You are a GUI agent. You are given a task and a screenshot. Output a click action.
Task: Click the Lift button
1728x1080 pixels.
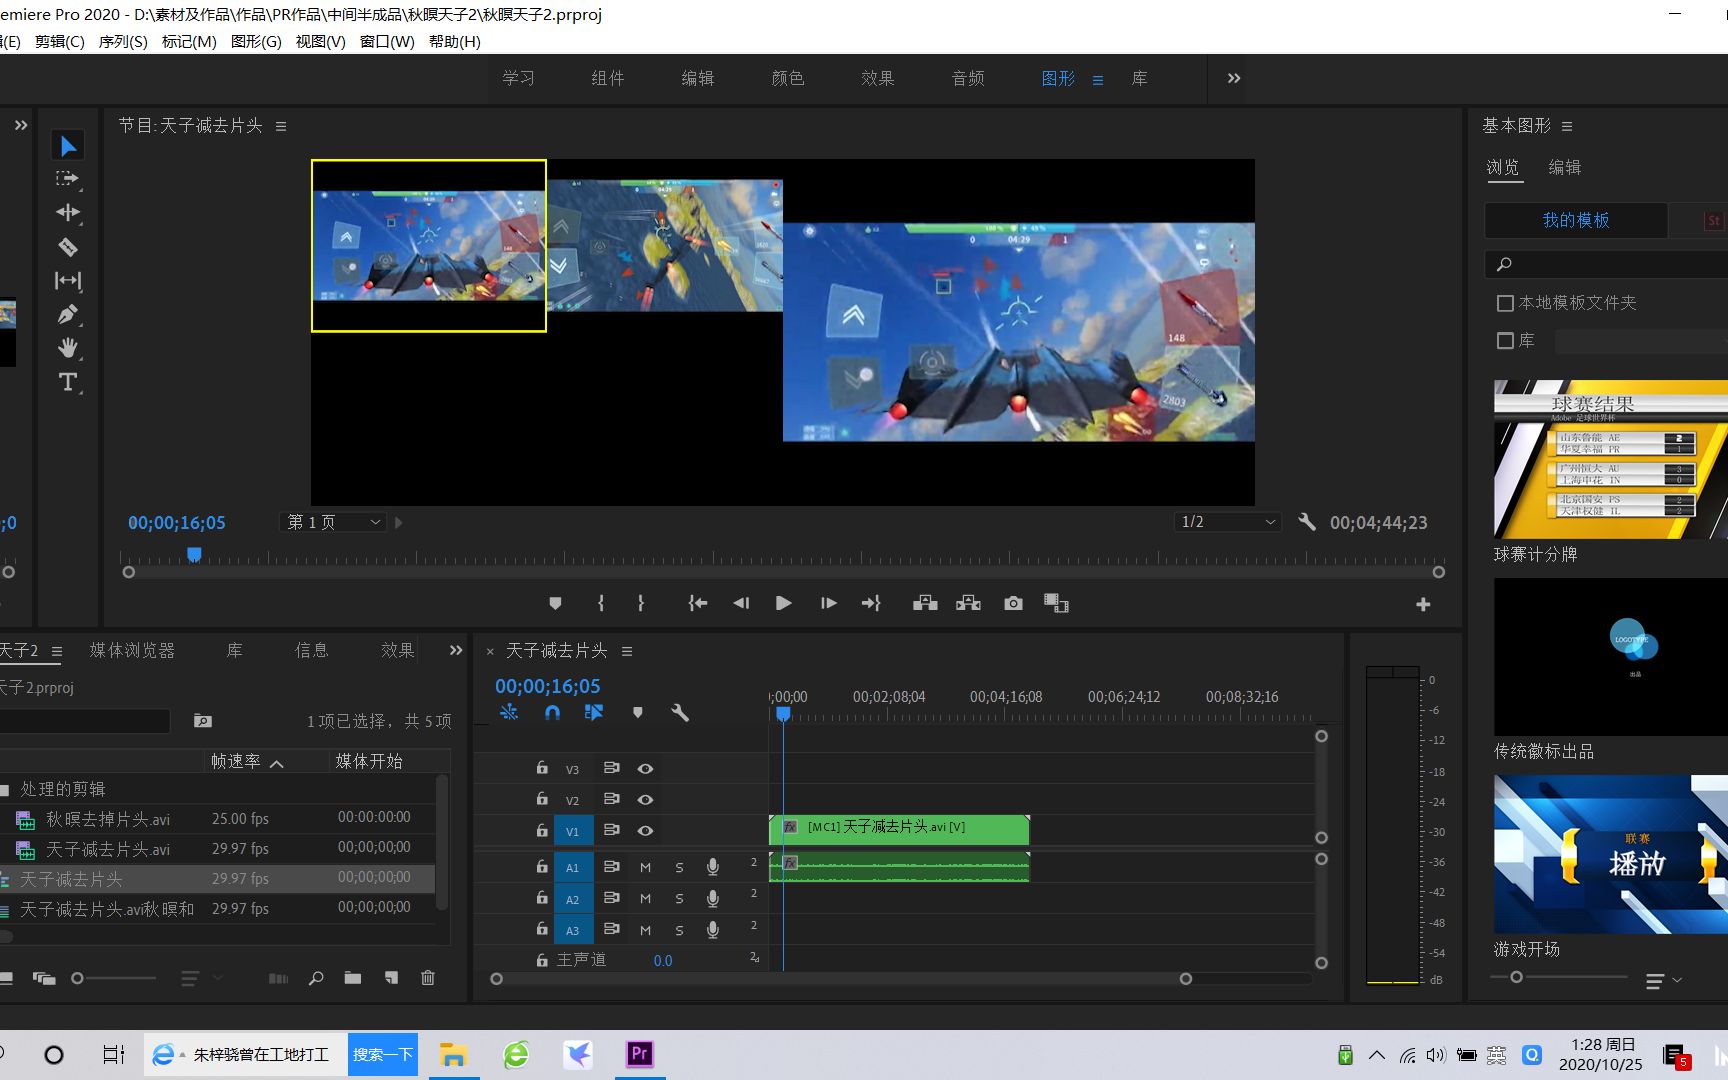pos(925,603)
